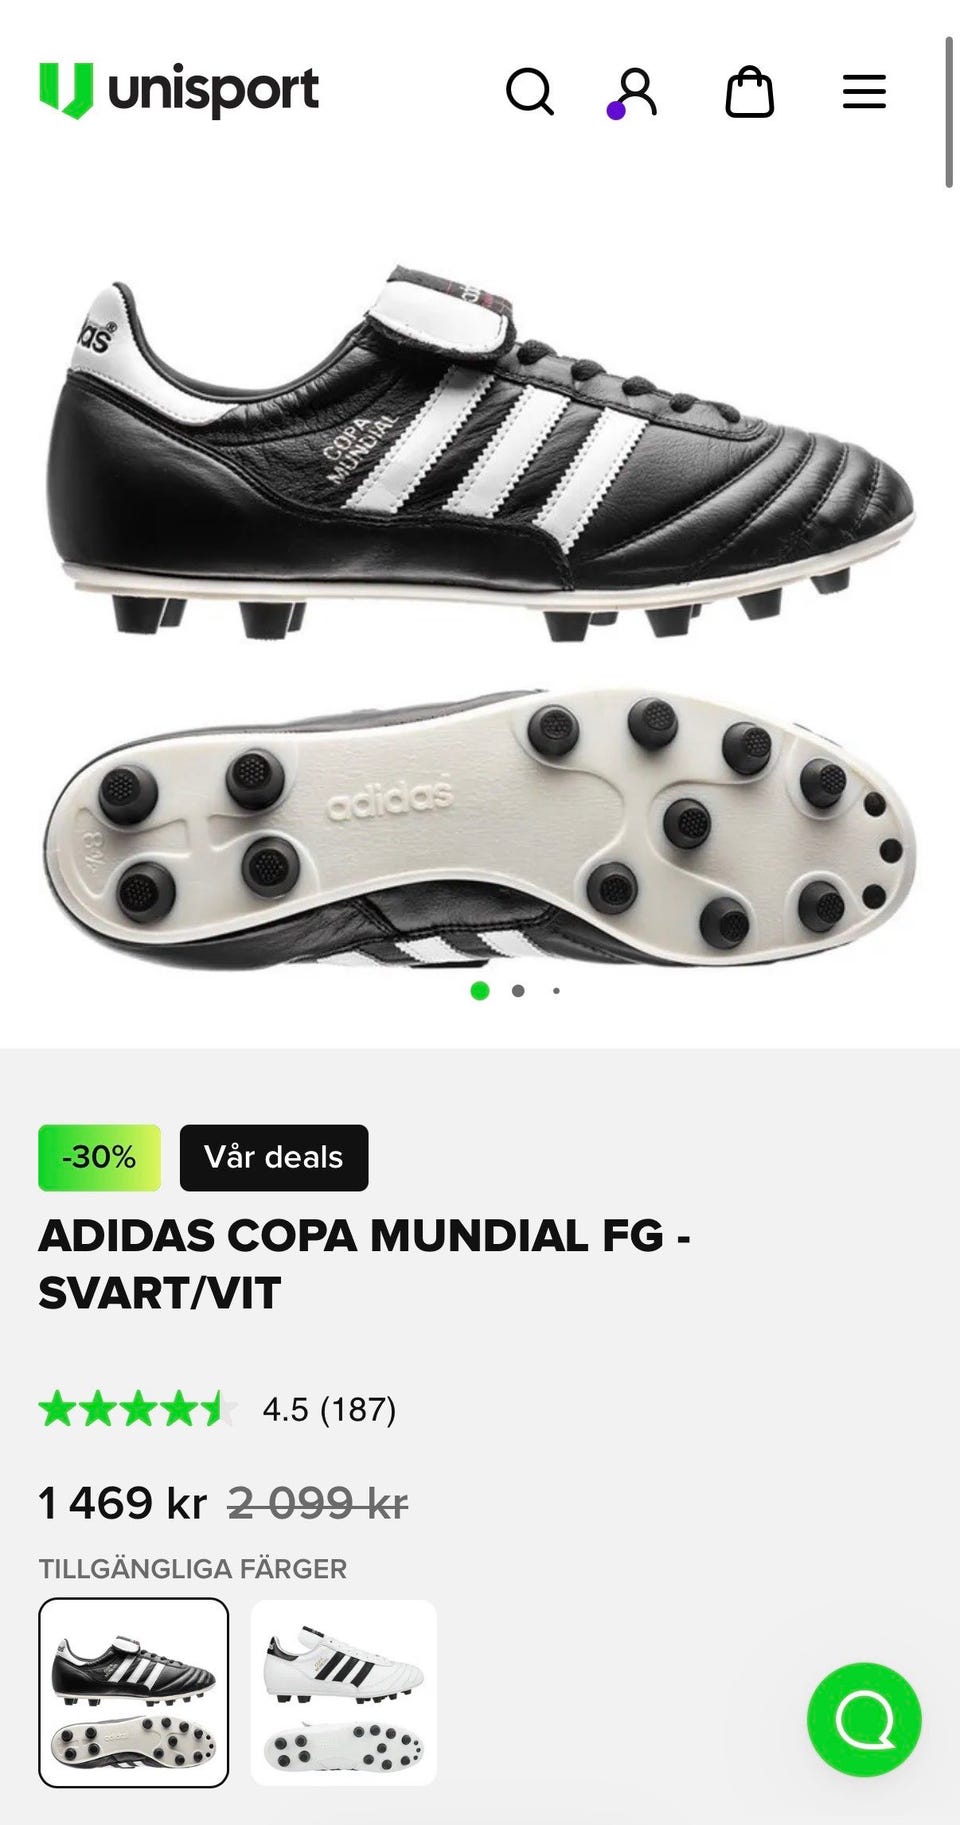Select the black/white color variant thumbnail
Viewport: 960px width, 1825px height.
coord(134,1692)
